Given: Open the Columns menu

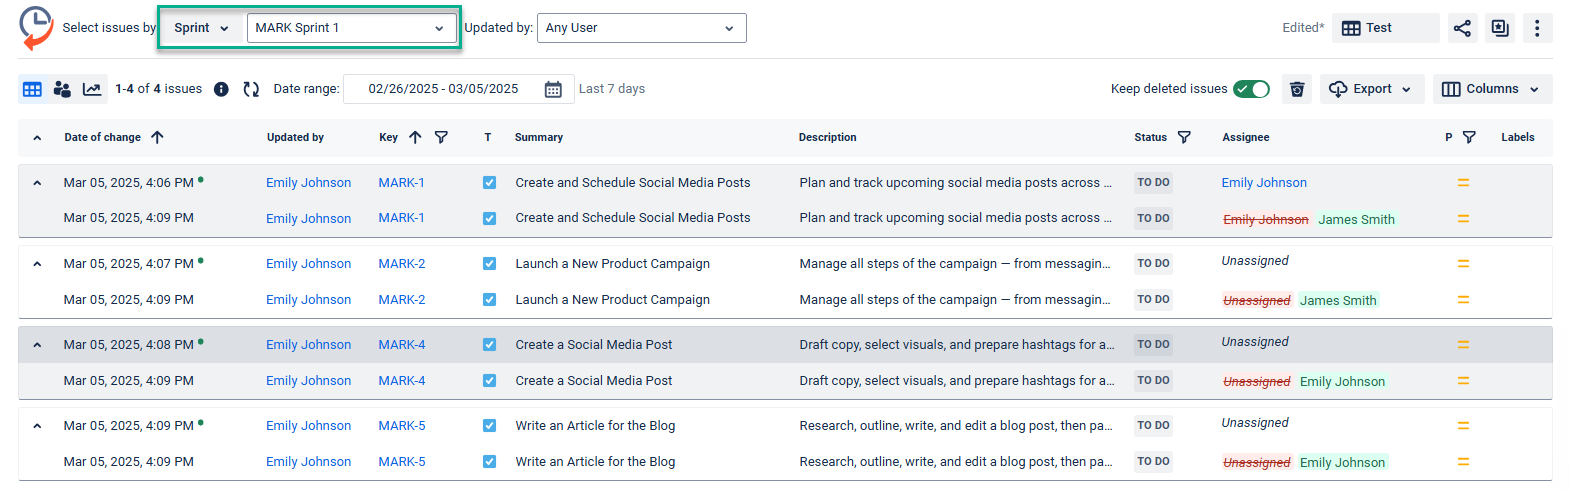Looking at the screenshot, I should click(x=1492, y=89).
